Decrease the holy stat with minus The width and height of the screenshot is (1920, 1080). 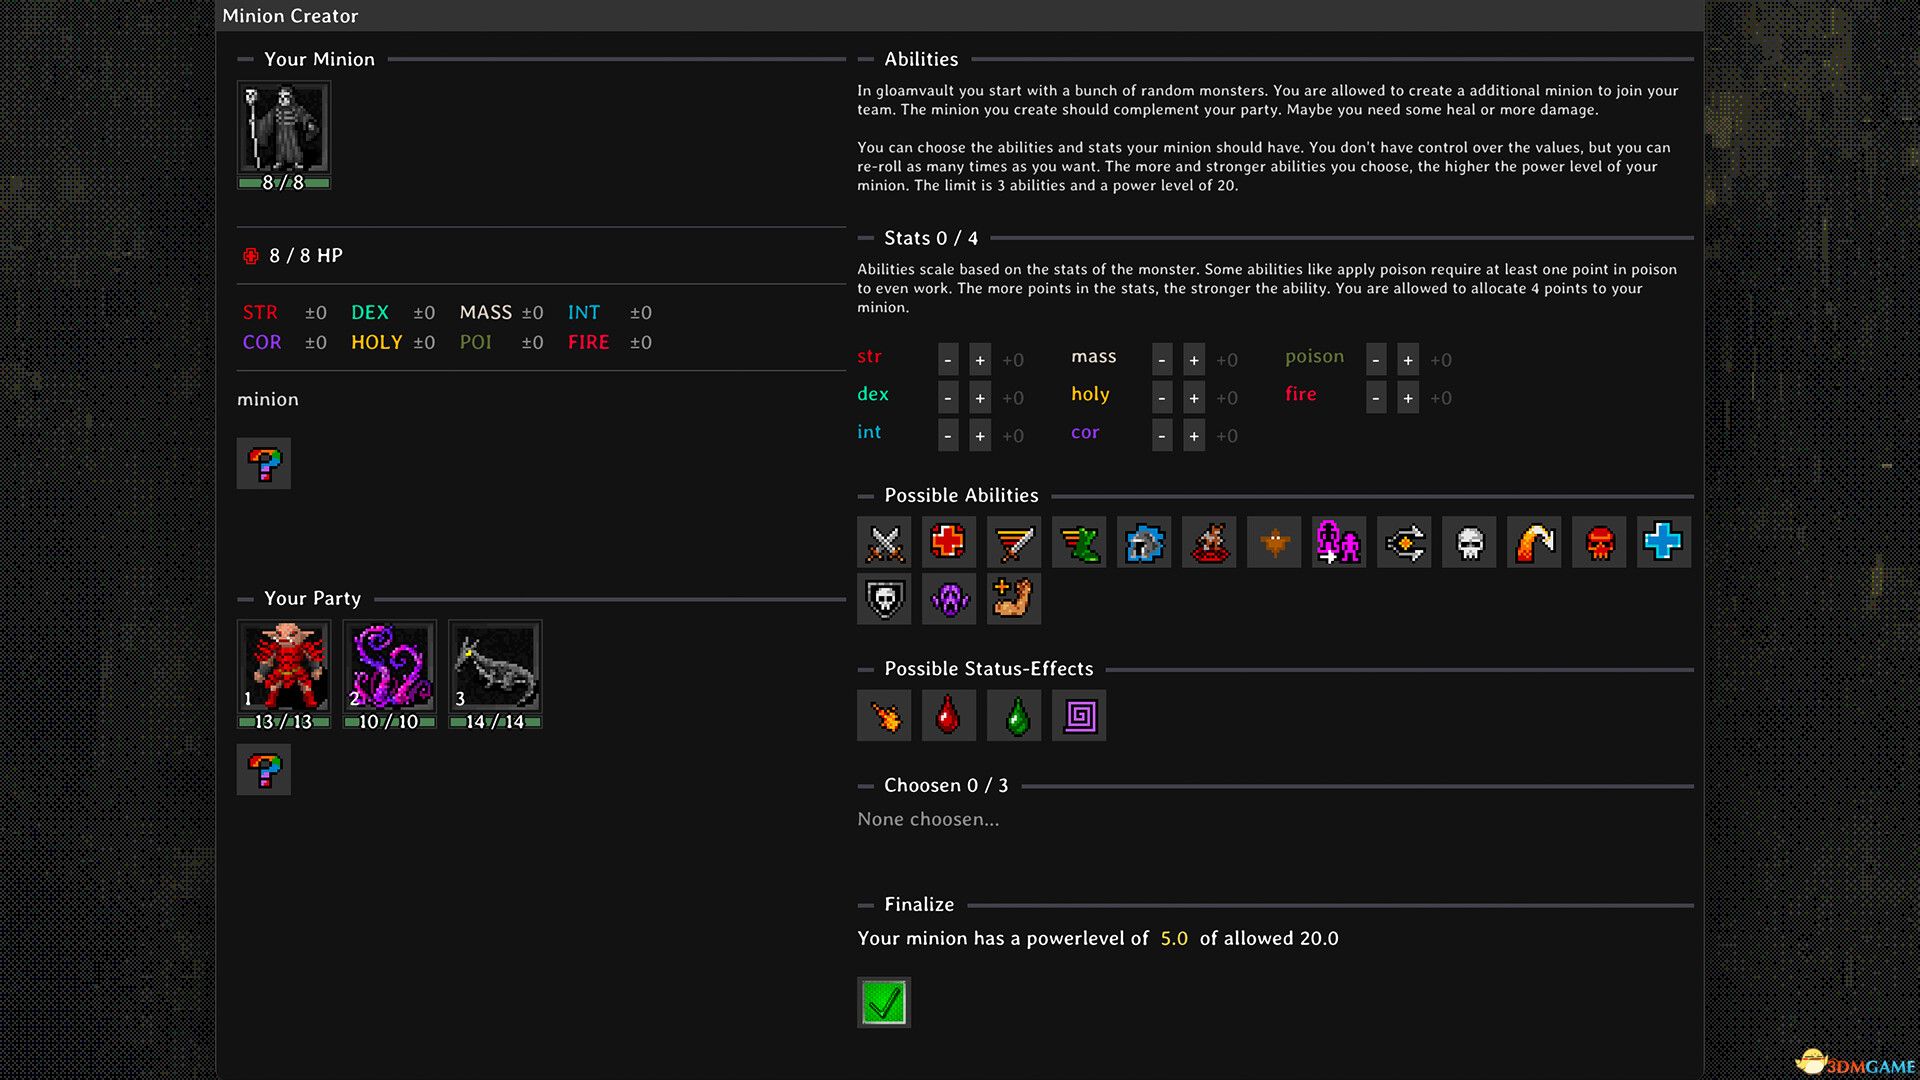click(1162, 398)
